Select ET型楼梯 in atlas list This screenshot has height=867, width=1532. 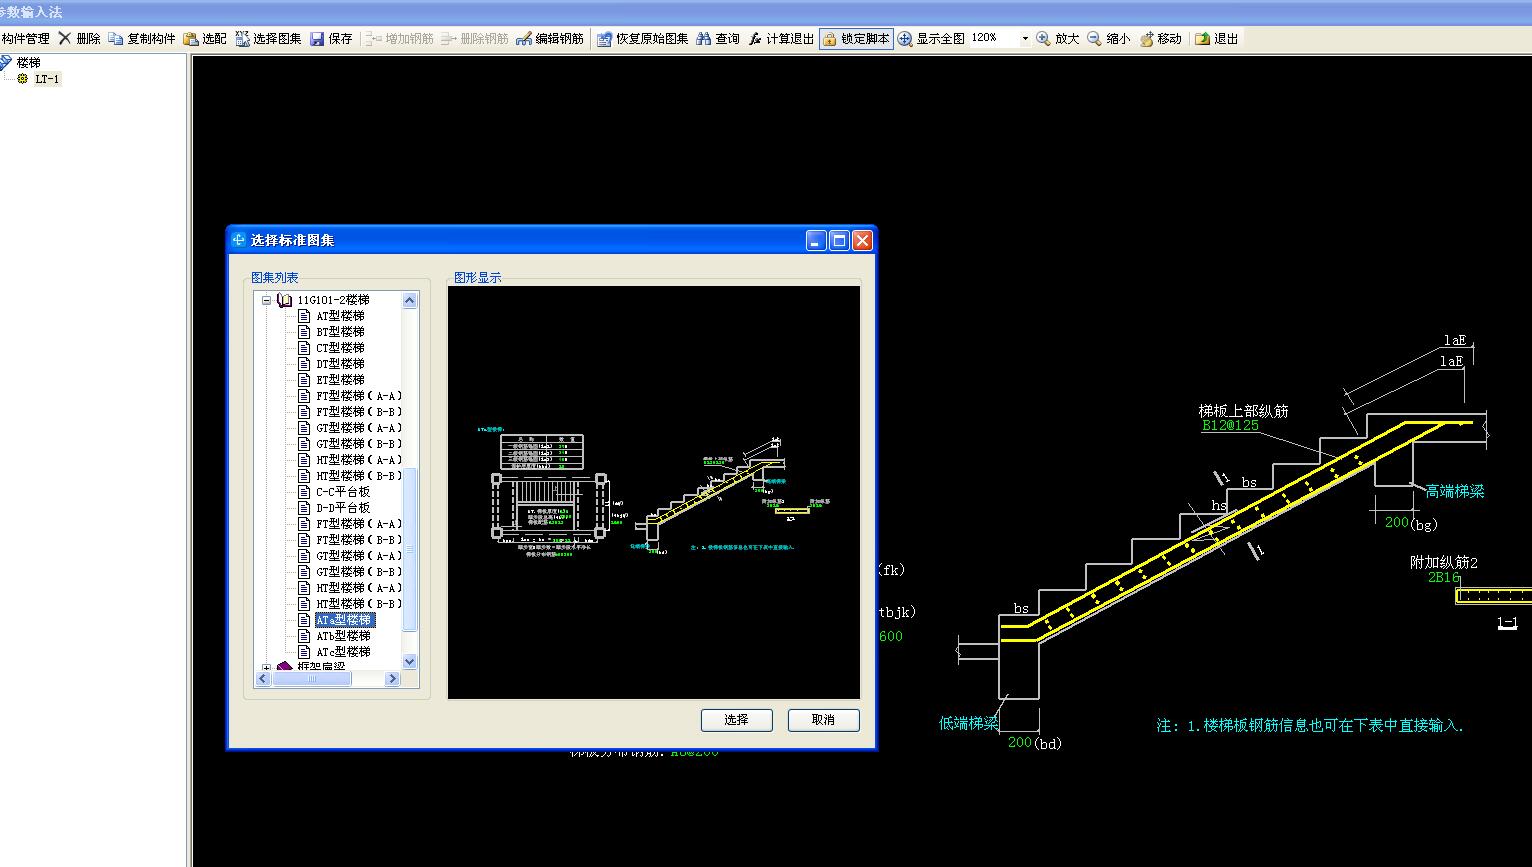coord(340,380)
